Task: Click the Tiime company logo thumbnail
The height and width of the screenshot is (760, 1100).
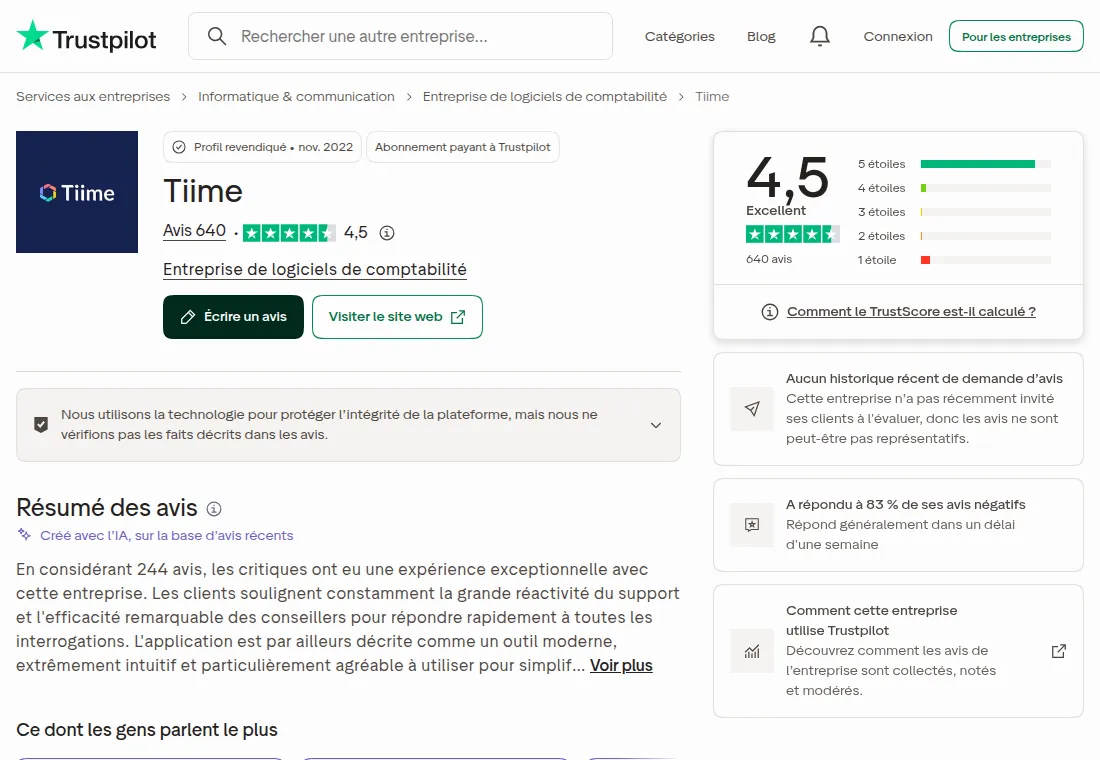Action: coord(77,192)
